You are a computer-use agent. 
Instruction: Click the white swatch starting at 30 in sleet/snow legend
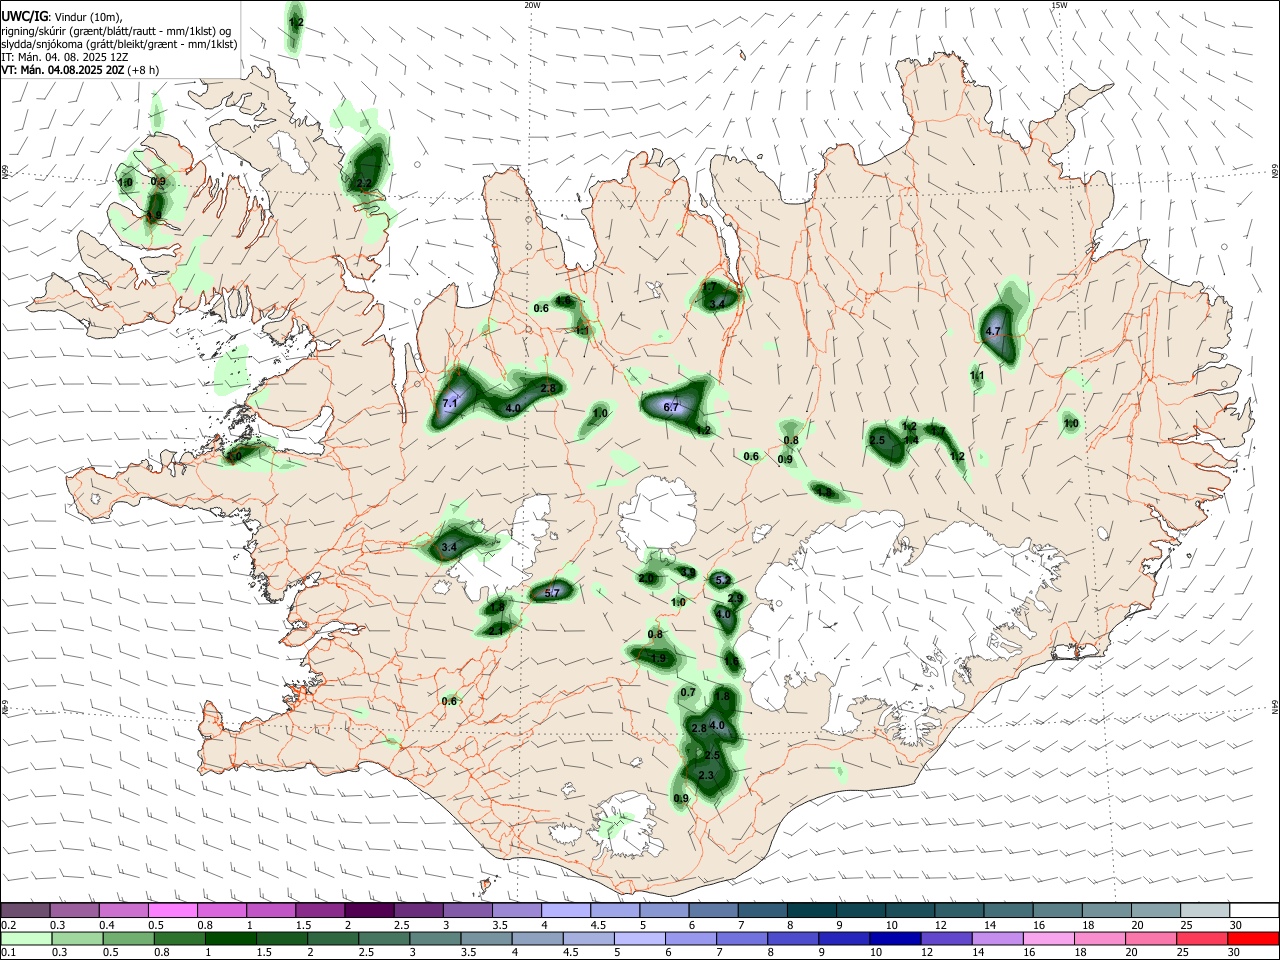pos(1252,911)
